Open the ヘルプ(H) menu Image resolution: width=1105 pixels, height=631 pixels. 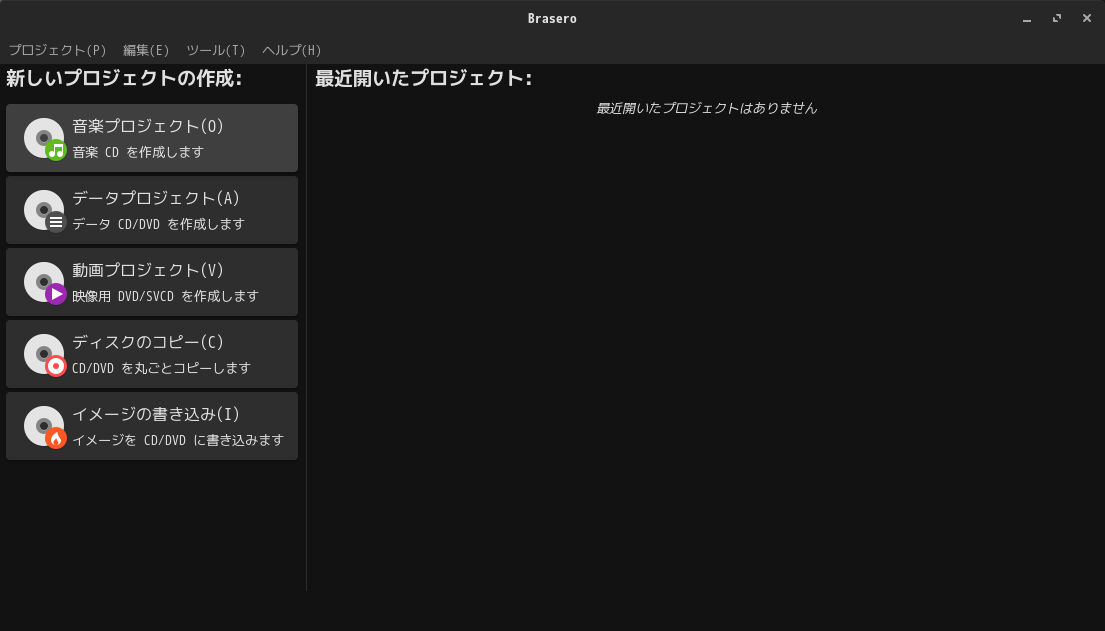click(x=292, y=50)
